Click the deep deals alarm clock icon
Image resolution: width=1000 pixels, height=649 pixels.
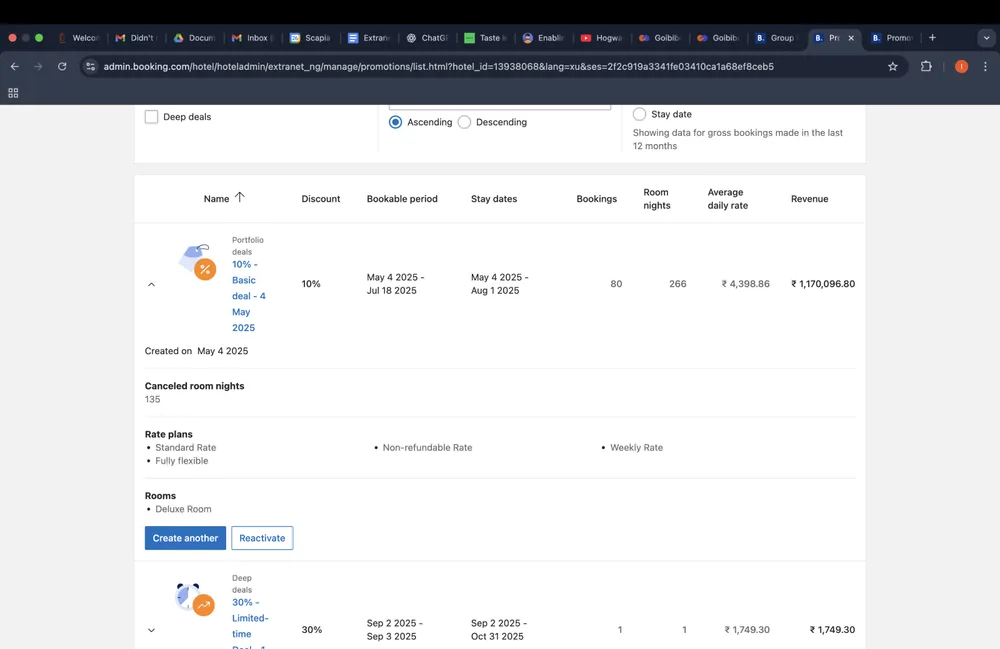coord(195,599)
